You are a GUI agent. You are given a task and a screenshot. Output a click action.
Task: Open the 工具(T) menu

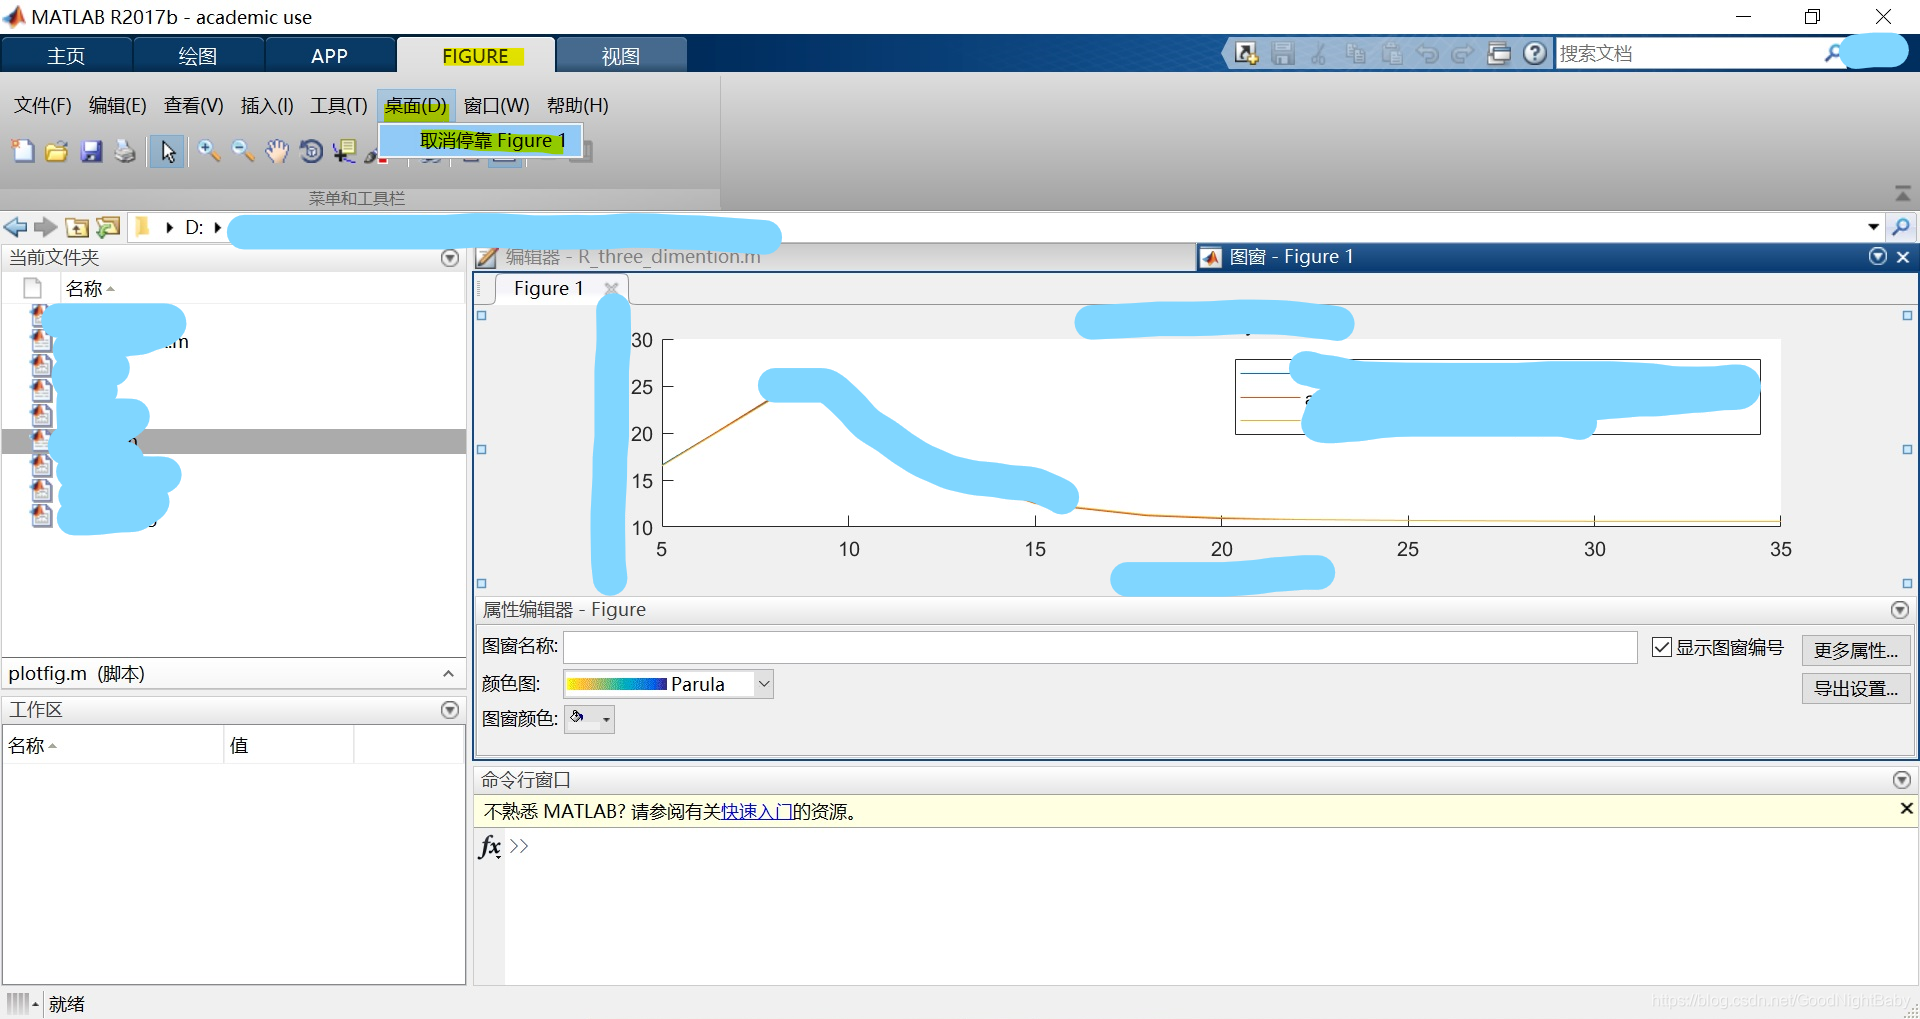[x=339, y=105]
